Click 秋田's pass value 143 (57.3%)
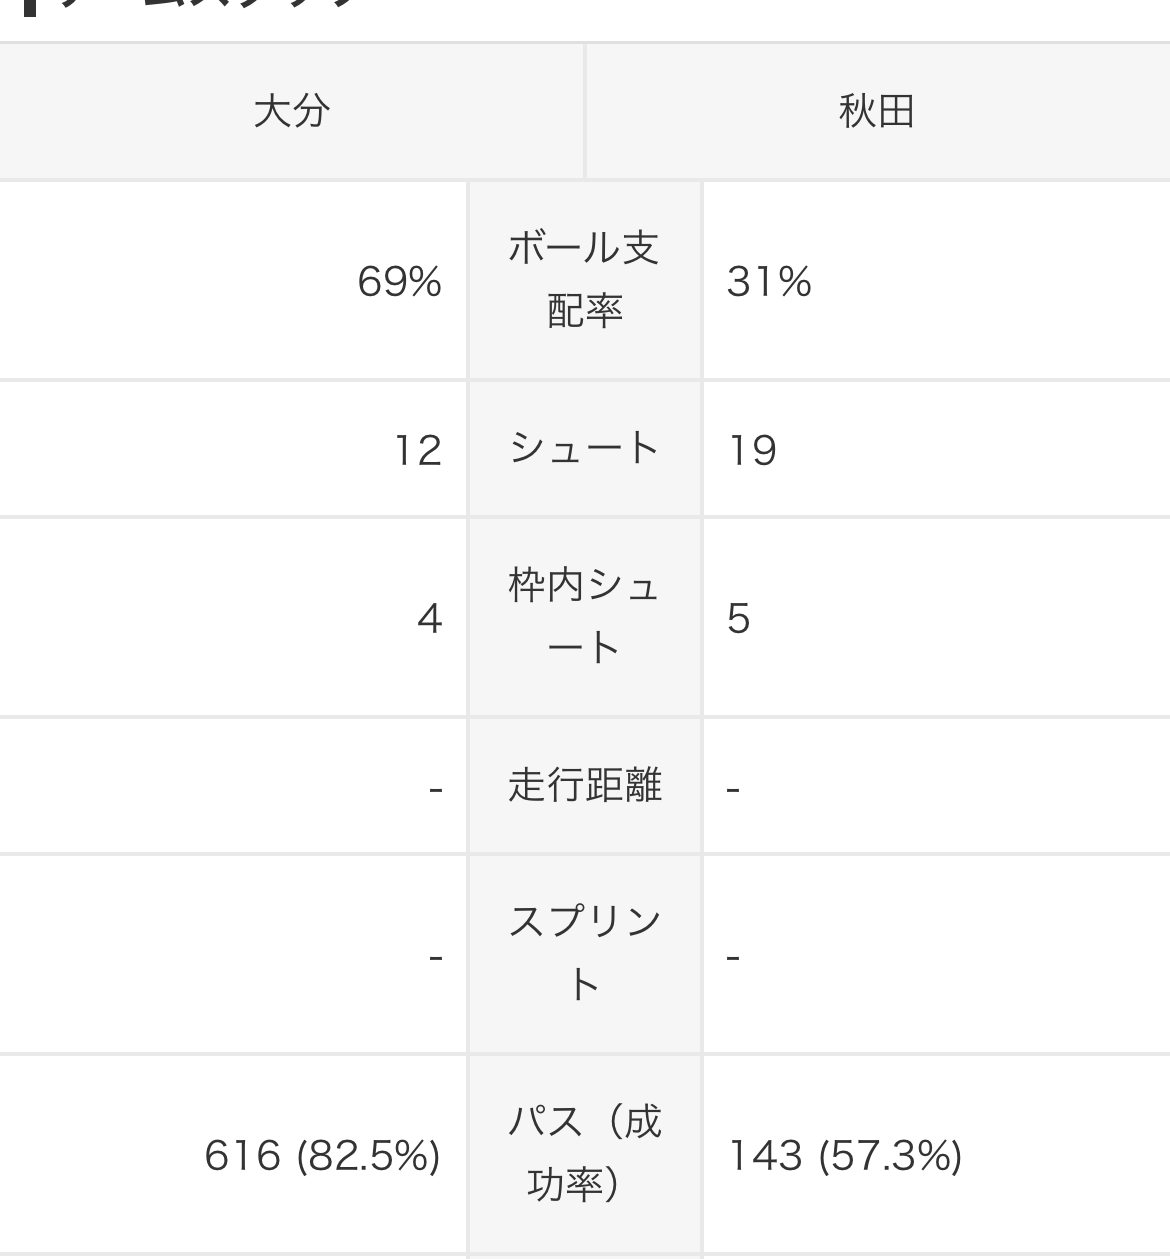Image resolution: width=1170 pixels, height=1259 pixels. click(845, 1156)
